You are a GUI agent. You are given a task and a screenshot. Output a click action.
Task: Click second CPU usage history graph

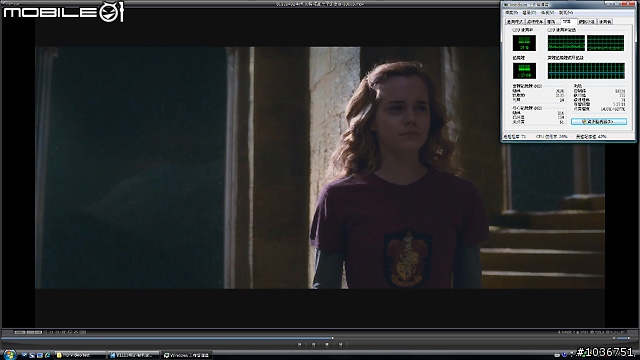pos(606,43)
